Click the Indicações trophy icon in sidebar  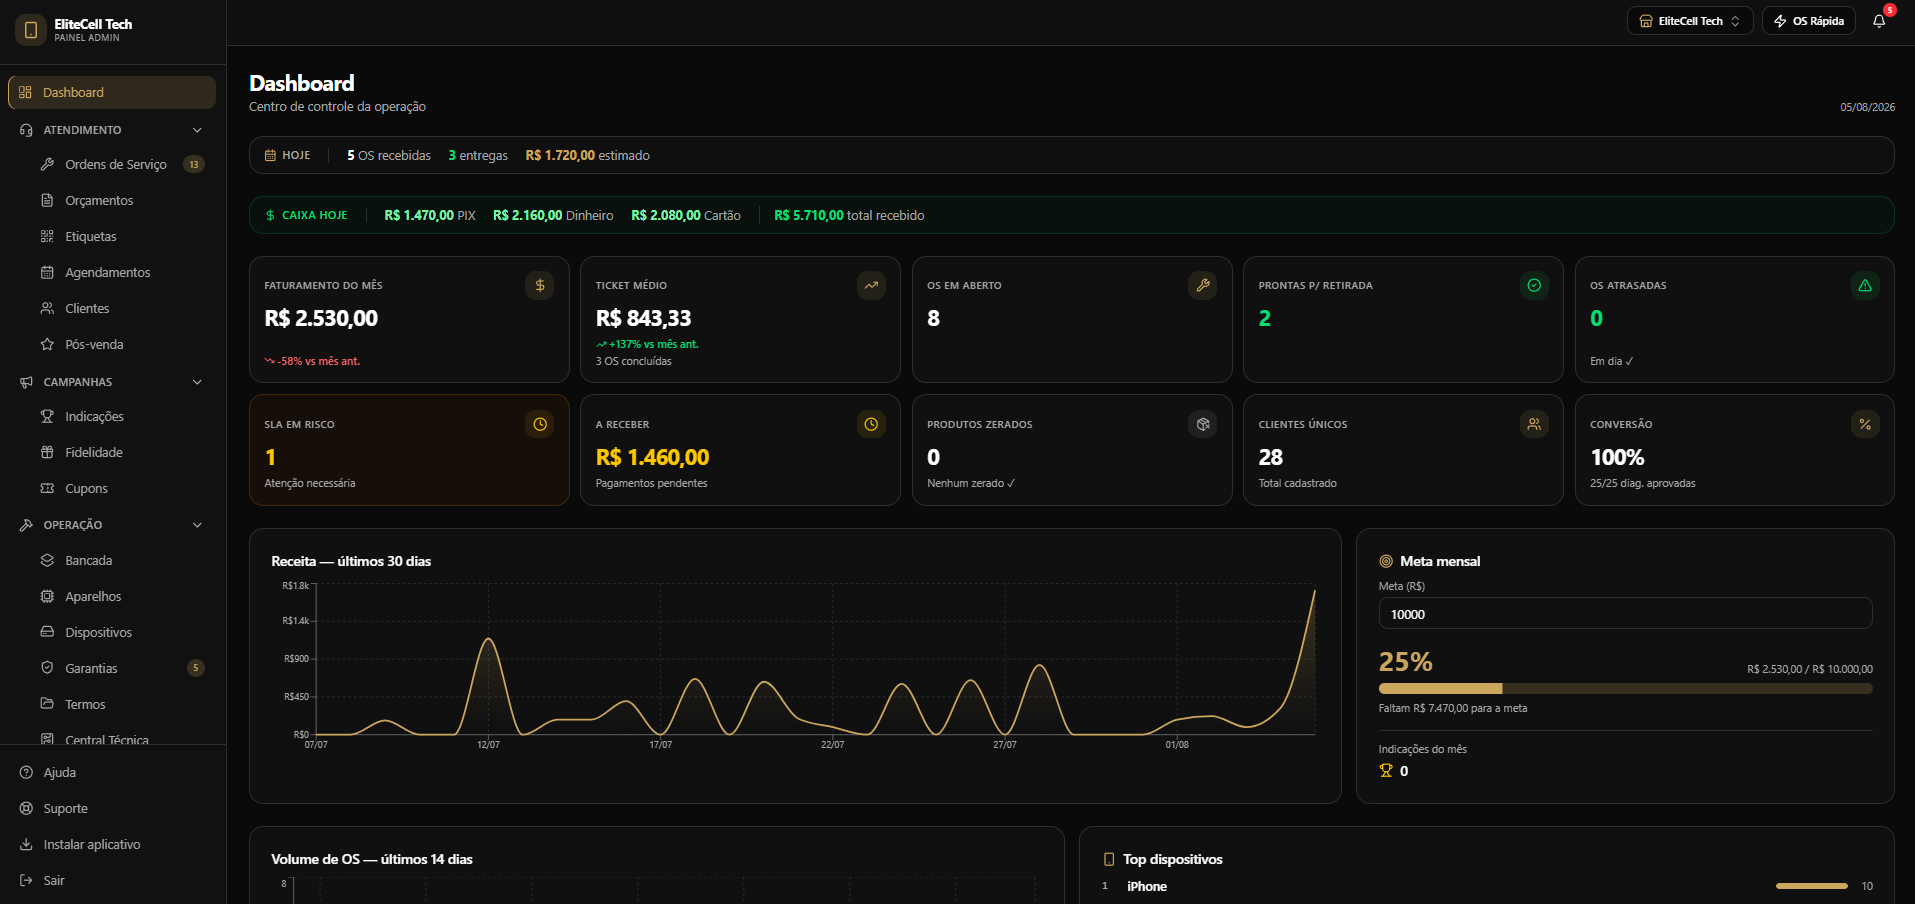click(47, 416)
